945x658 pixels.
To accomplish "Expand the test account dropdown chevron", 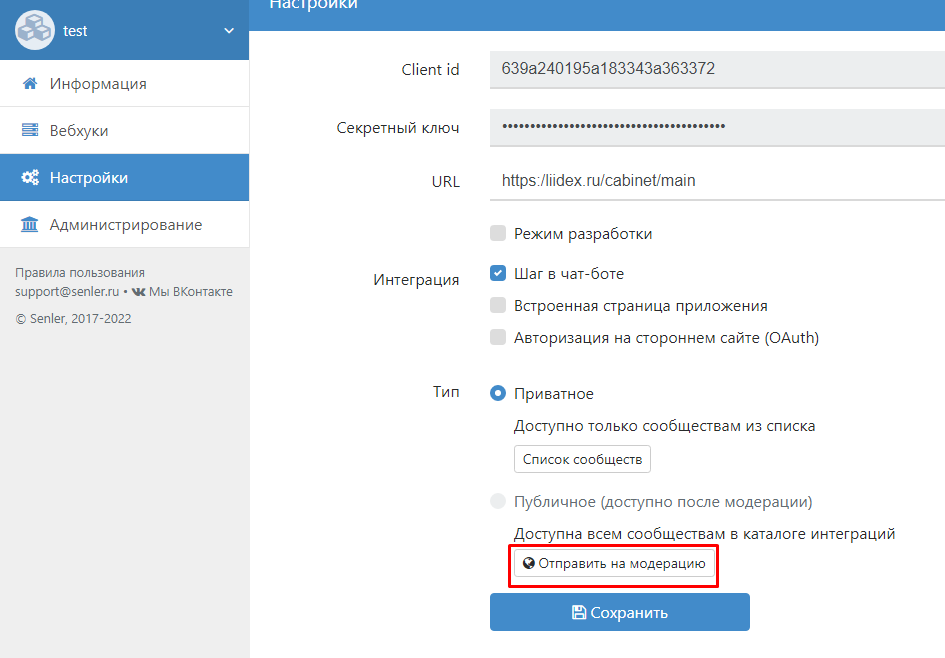I will [229, 31].
